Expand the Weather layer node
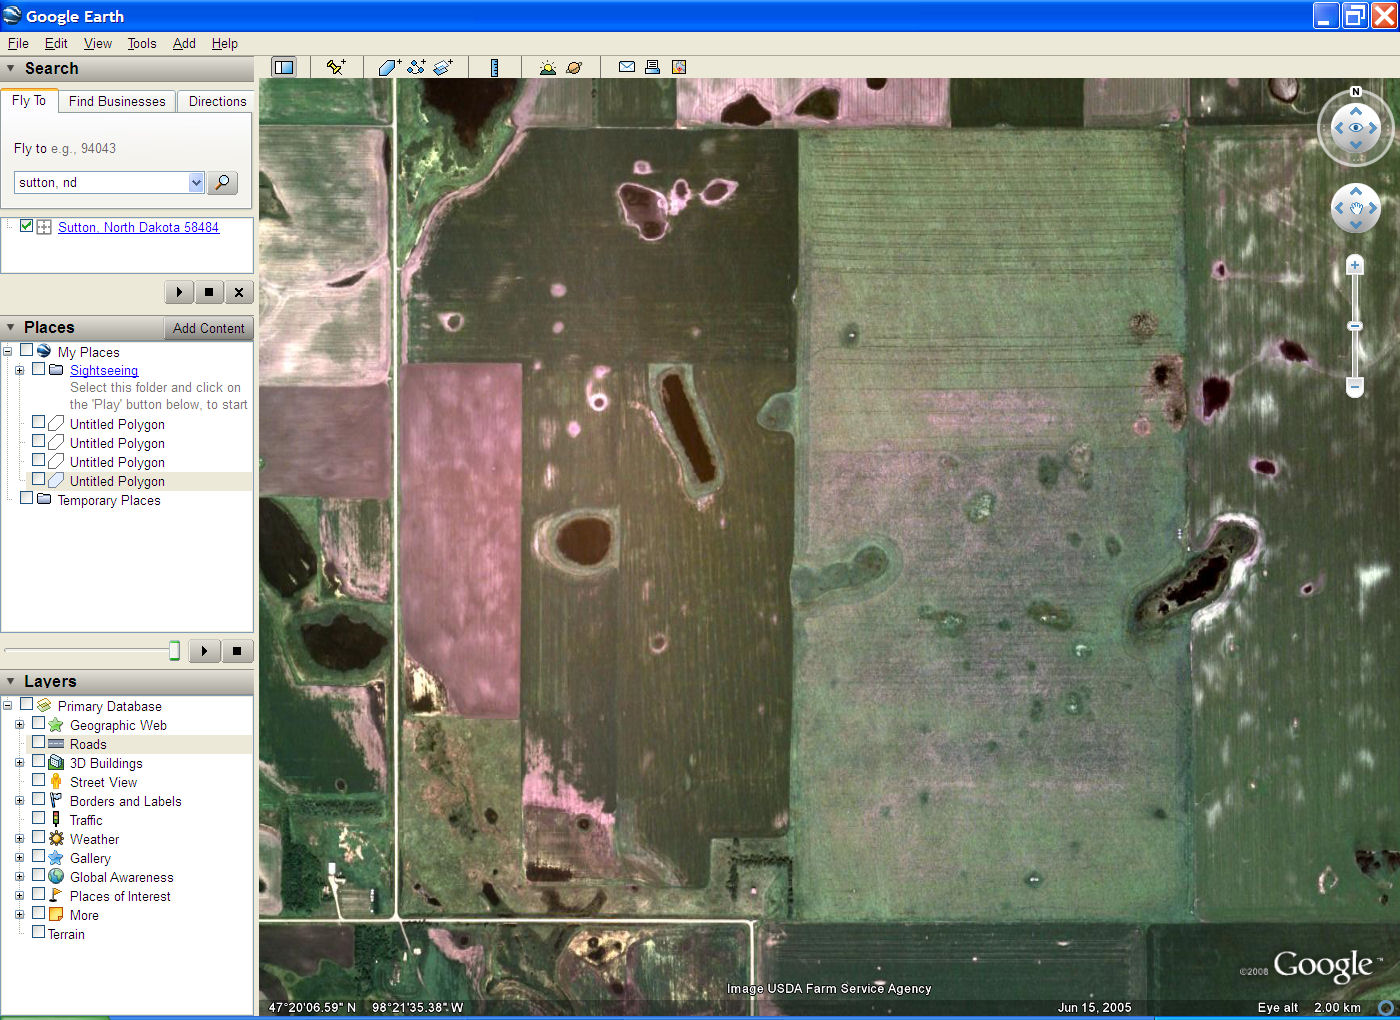 [19, 839]
